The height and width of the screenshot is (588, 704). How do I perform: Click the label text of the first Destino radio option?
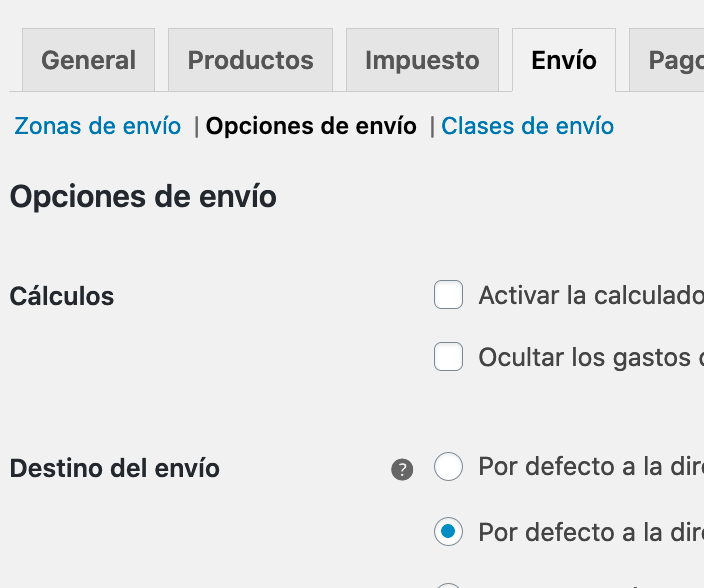(591, 466)
